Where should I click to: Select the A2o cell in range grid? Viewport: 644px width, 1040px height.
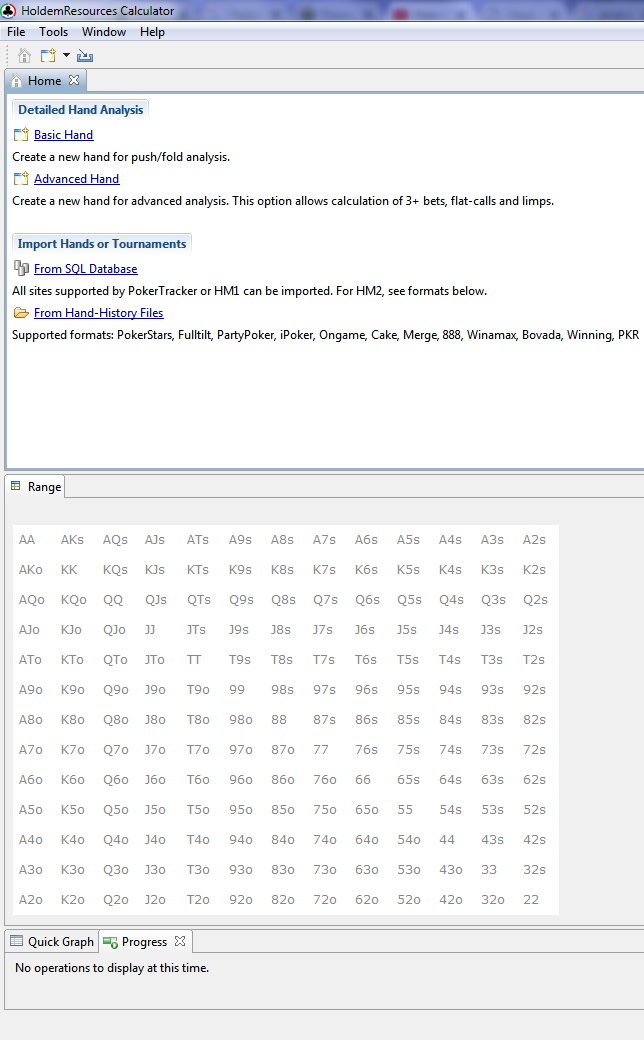(31, 900)
